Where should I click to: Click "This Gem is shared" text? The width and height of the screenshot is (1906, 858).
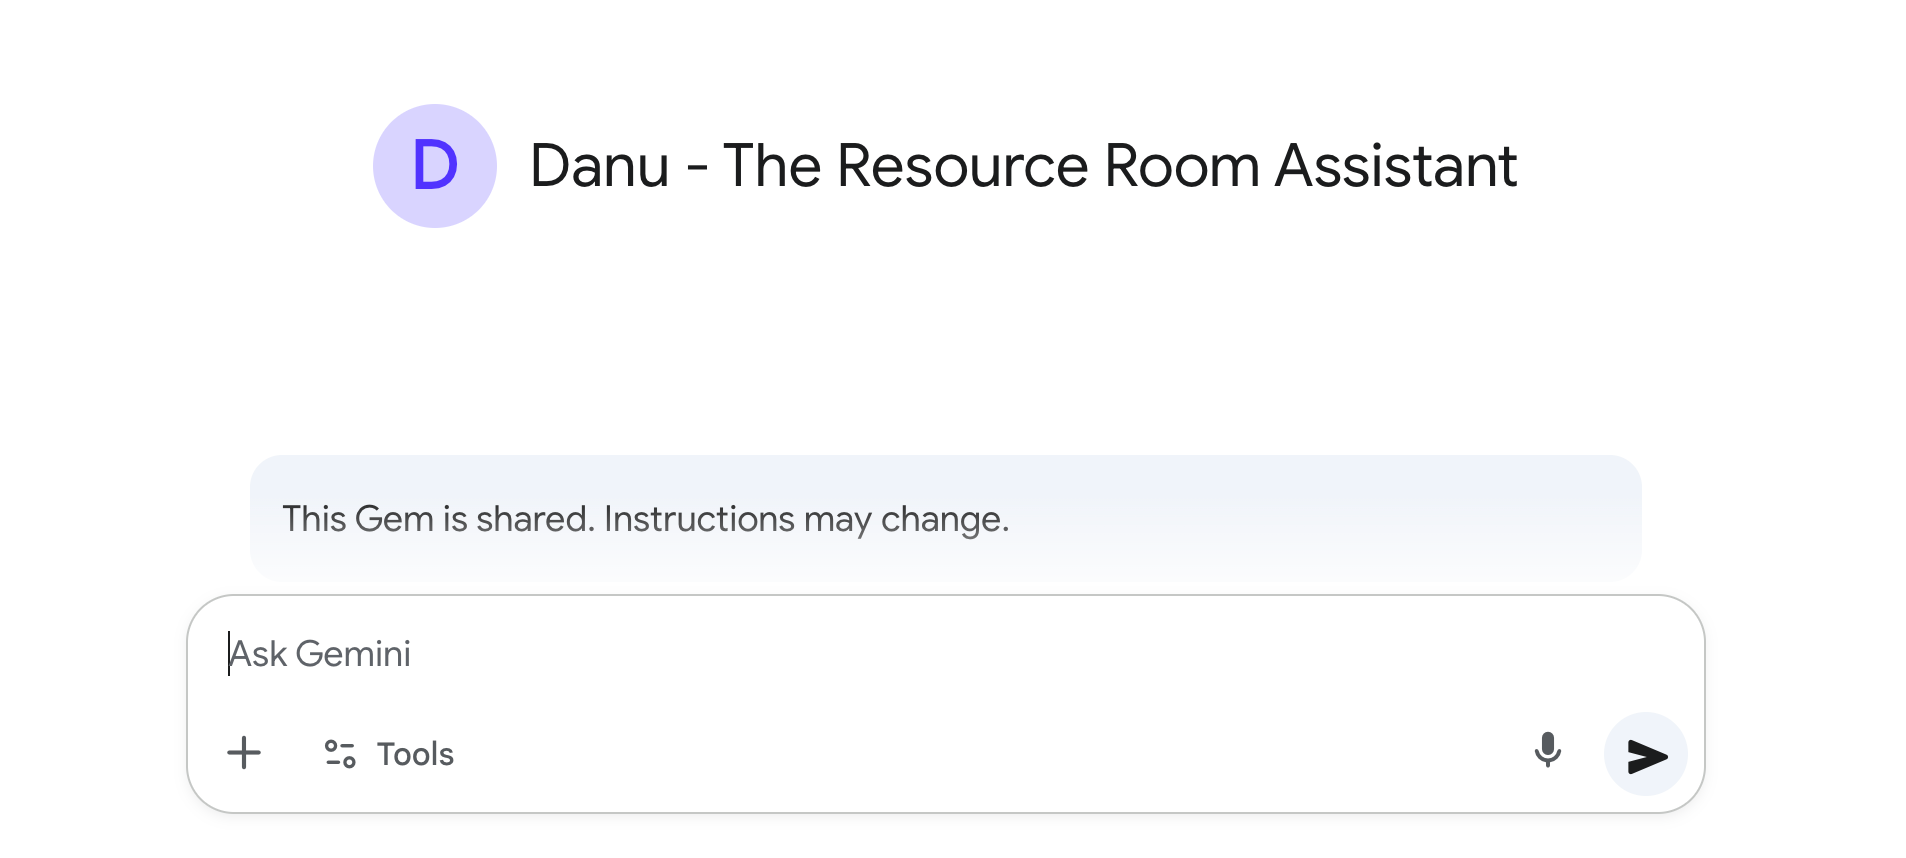point(438,520)
